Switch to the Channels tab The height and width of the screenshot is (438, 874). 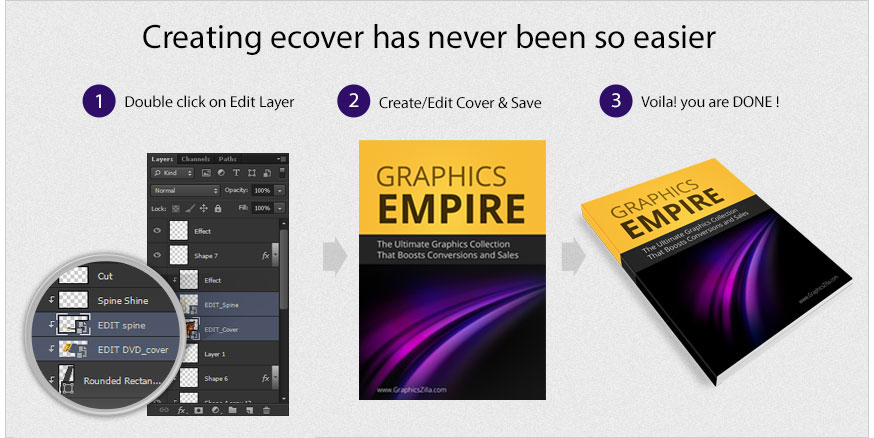(195, 158)
